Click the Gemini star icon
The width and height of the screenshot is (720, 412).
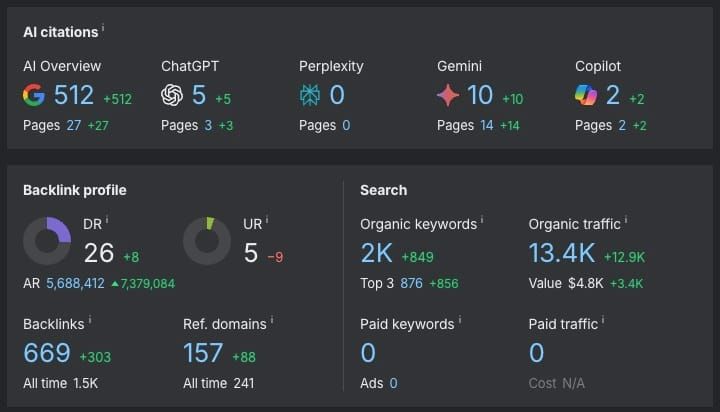click(x=449, y=95)
